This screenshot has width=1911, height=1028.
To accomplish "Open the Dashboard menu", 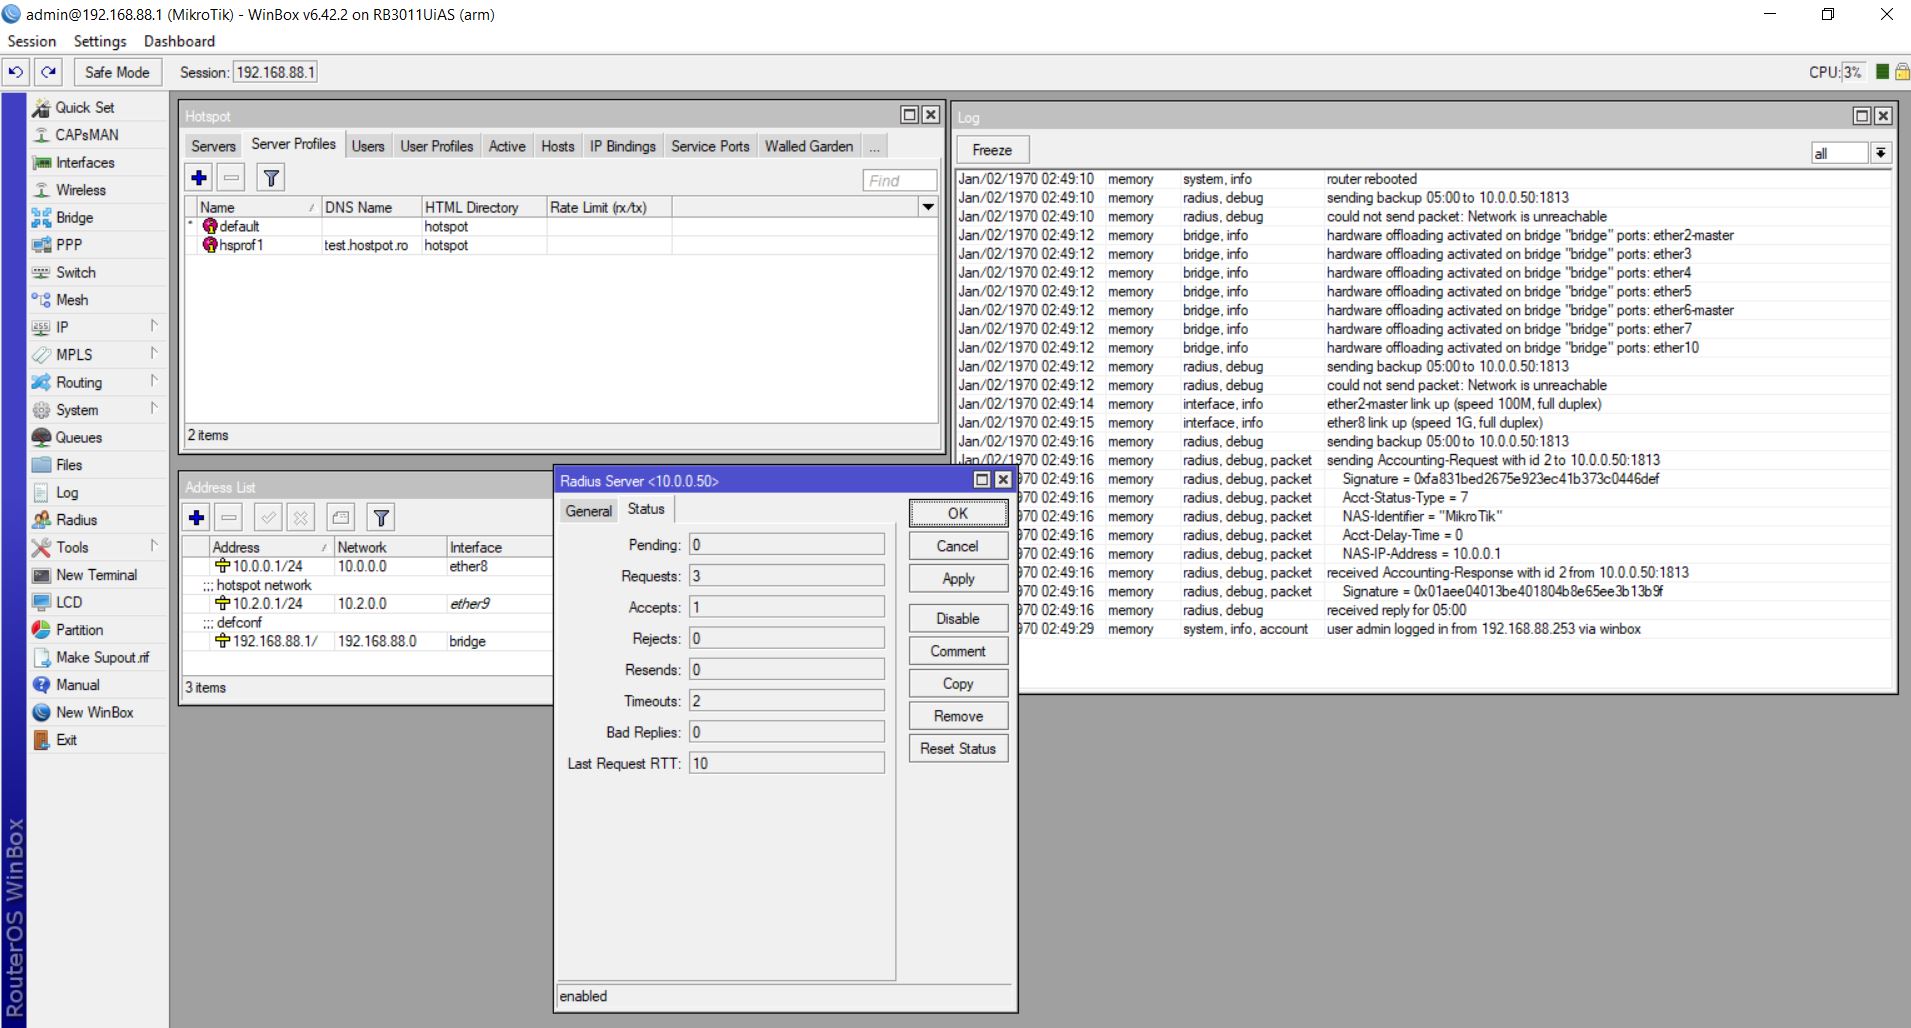I will click(x=179, y=41).
